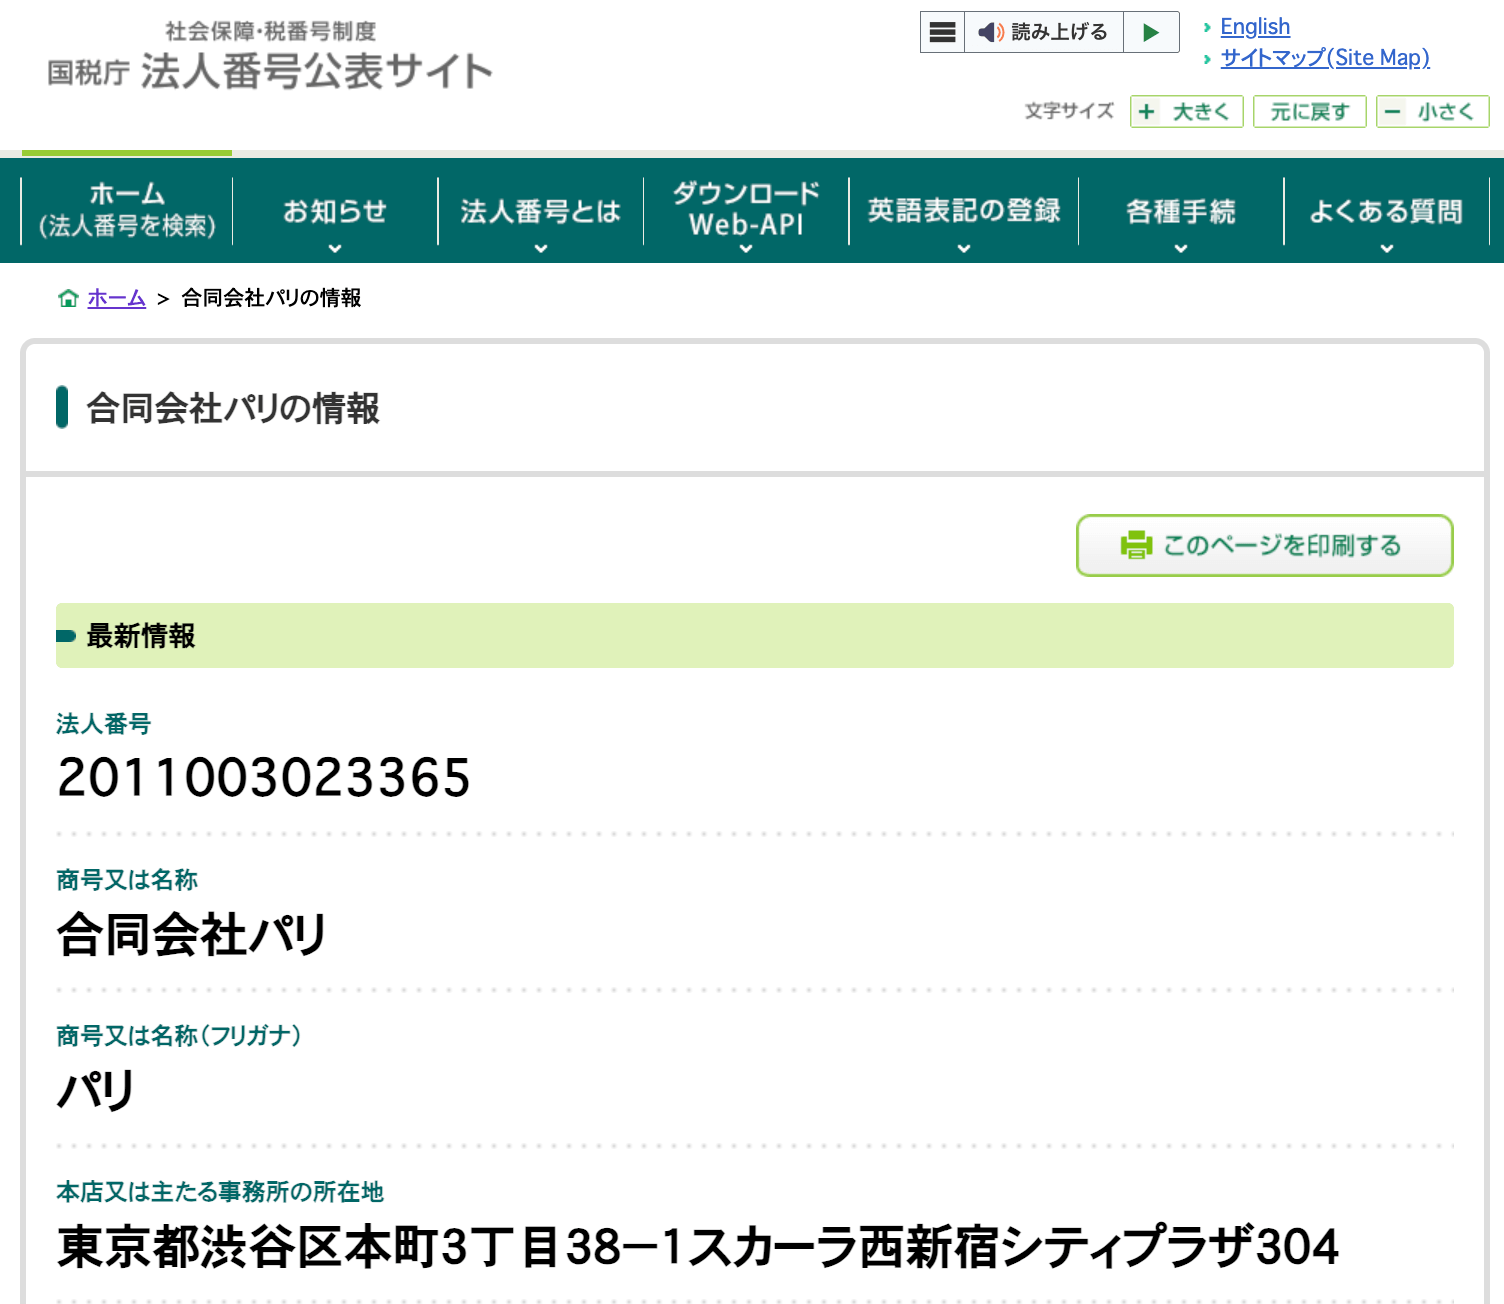Click the corporate number 2011003023365
This screenshot has width=1504, height=1304.
(264, 778)
